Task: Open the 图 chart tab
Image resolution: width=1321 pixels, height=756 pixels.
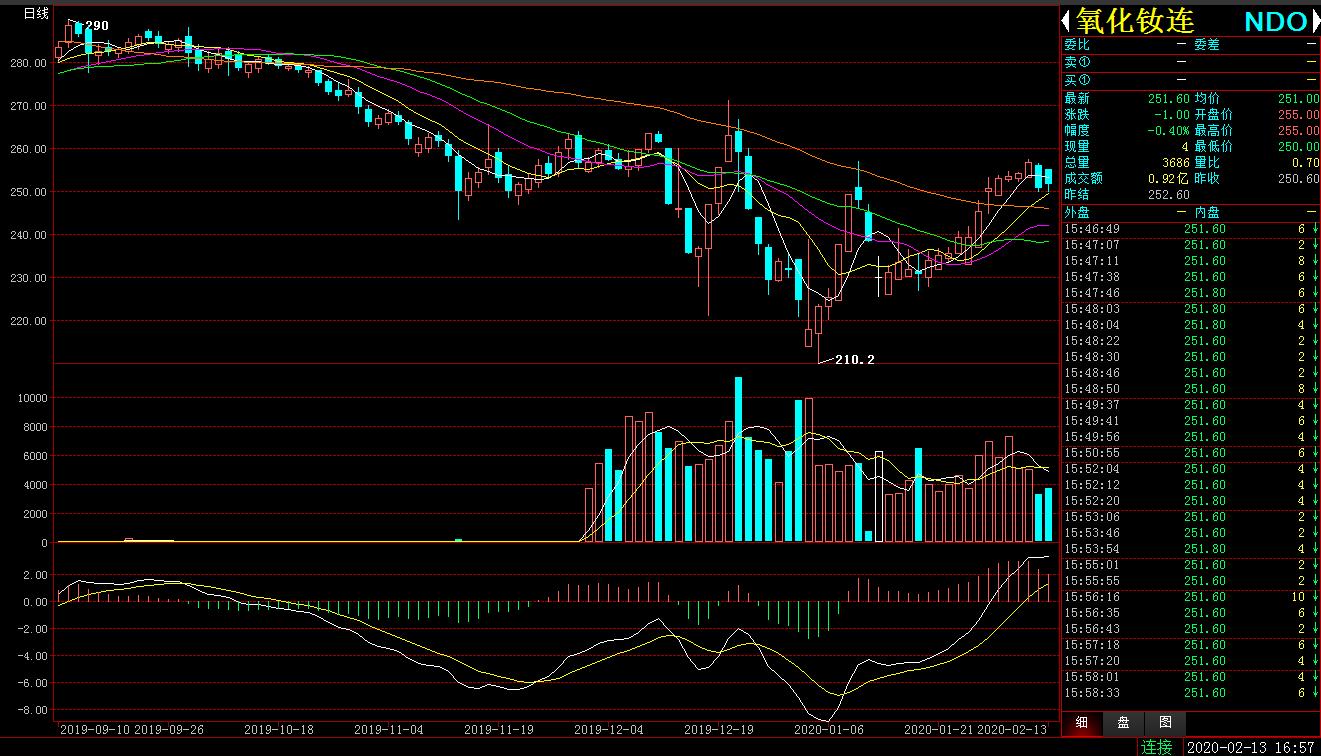Action: point(1165,723)
